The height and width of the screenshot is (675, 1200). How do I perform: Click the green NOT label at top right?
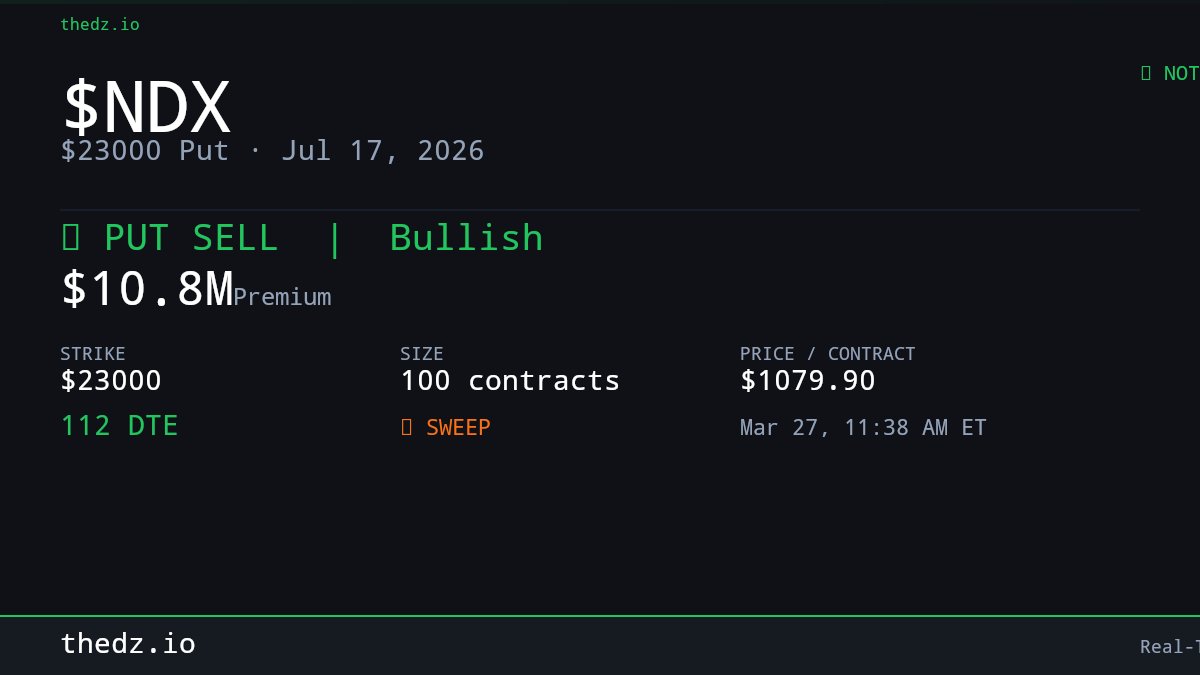point(1181,73)
